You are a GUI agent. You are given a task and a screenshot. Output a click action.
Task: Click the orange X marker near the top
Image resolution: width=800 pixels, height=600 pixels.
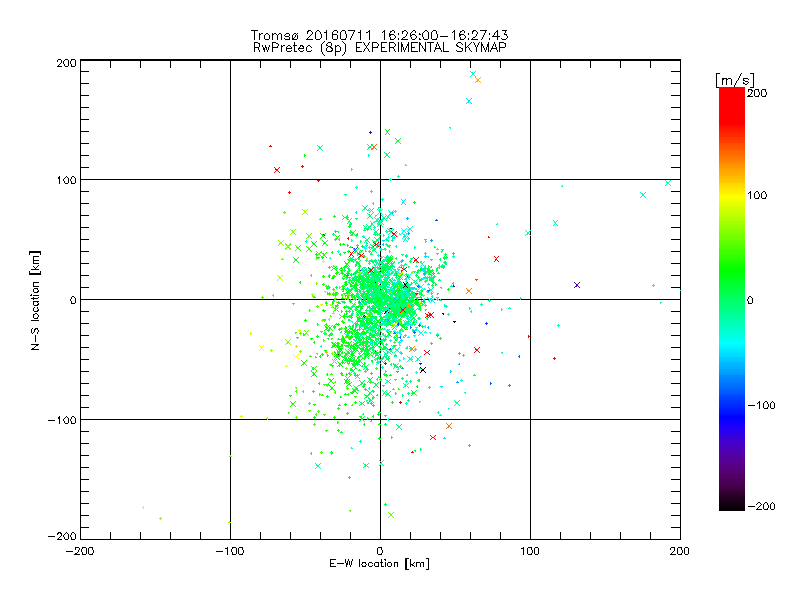[478, 80]
